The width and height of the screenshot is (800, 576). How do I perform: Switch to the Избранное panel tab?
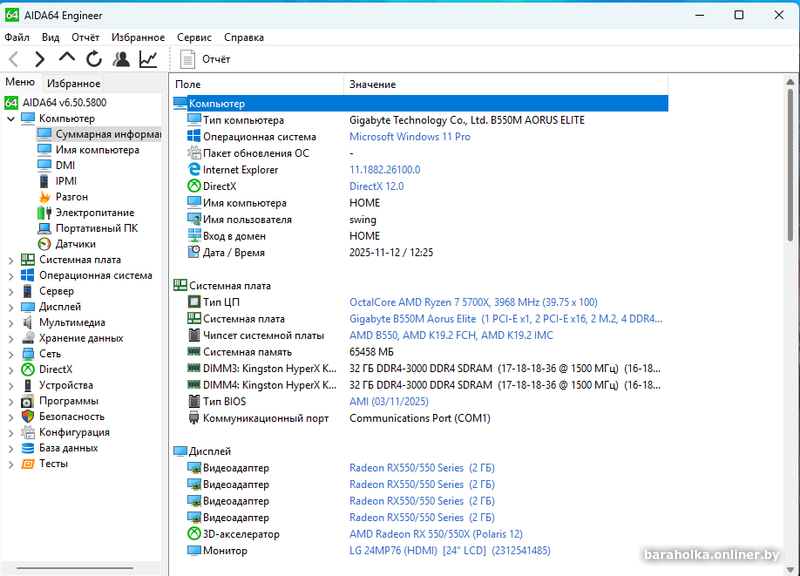[x=73, y=83]
